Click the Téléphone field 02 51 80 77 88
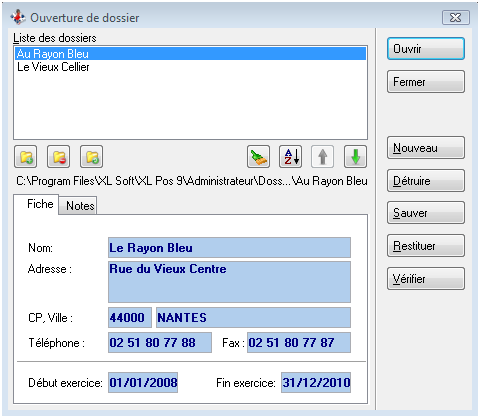Viewport: 480px width, 418px height. point(160,342)
